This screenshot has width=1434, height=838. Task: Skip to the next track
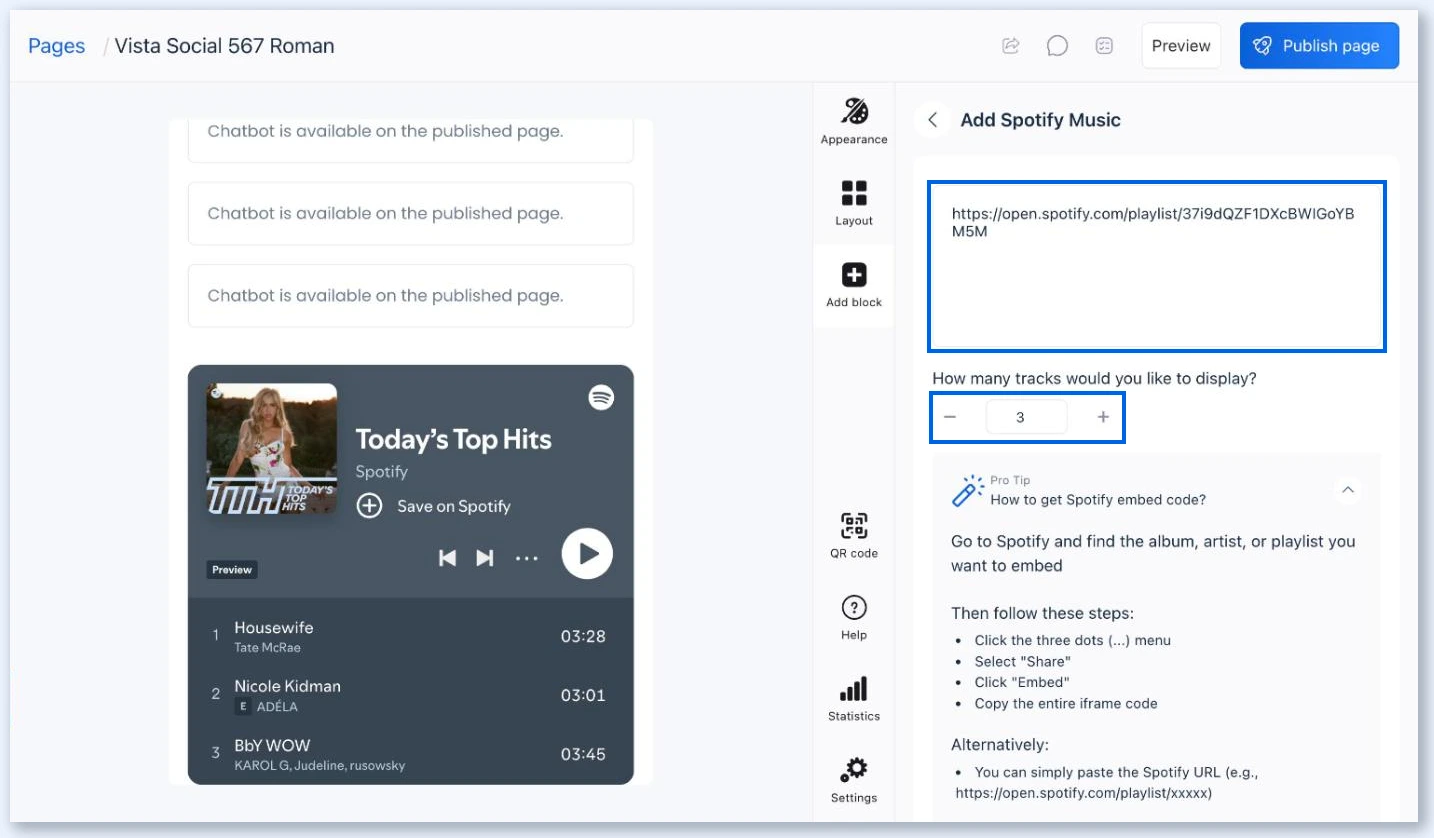point(485,558)
